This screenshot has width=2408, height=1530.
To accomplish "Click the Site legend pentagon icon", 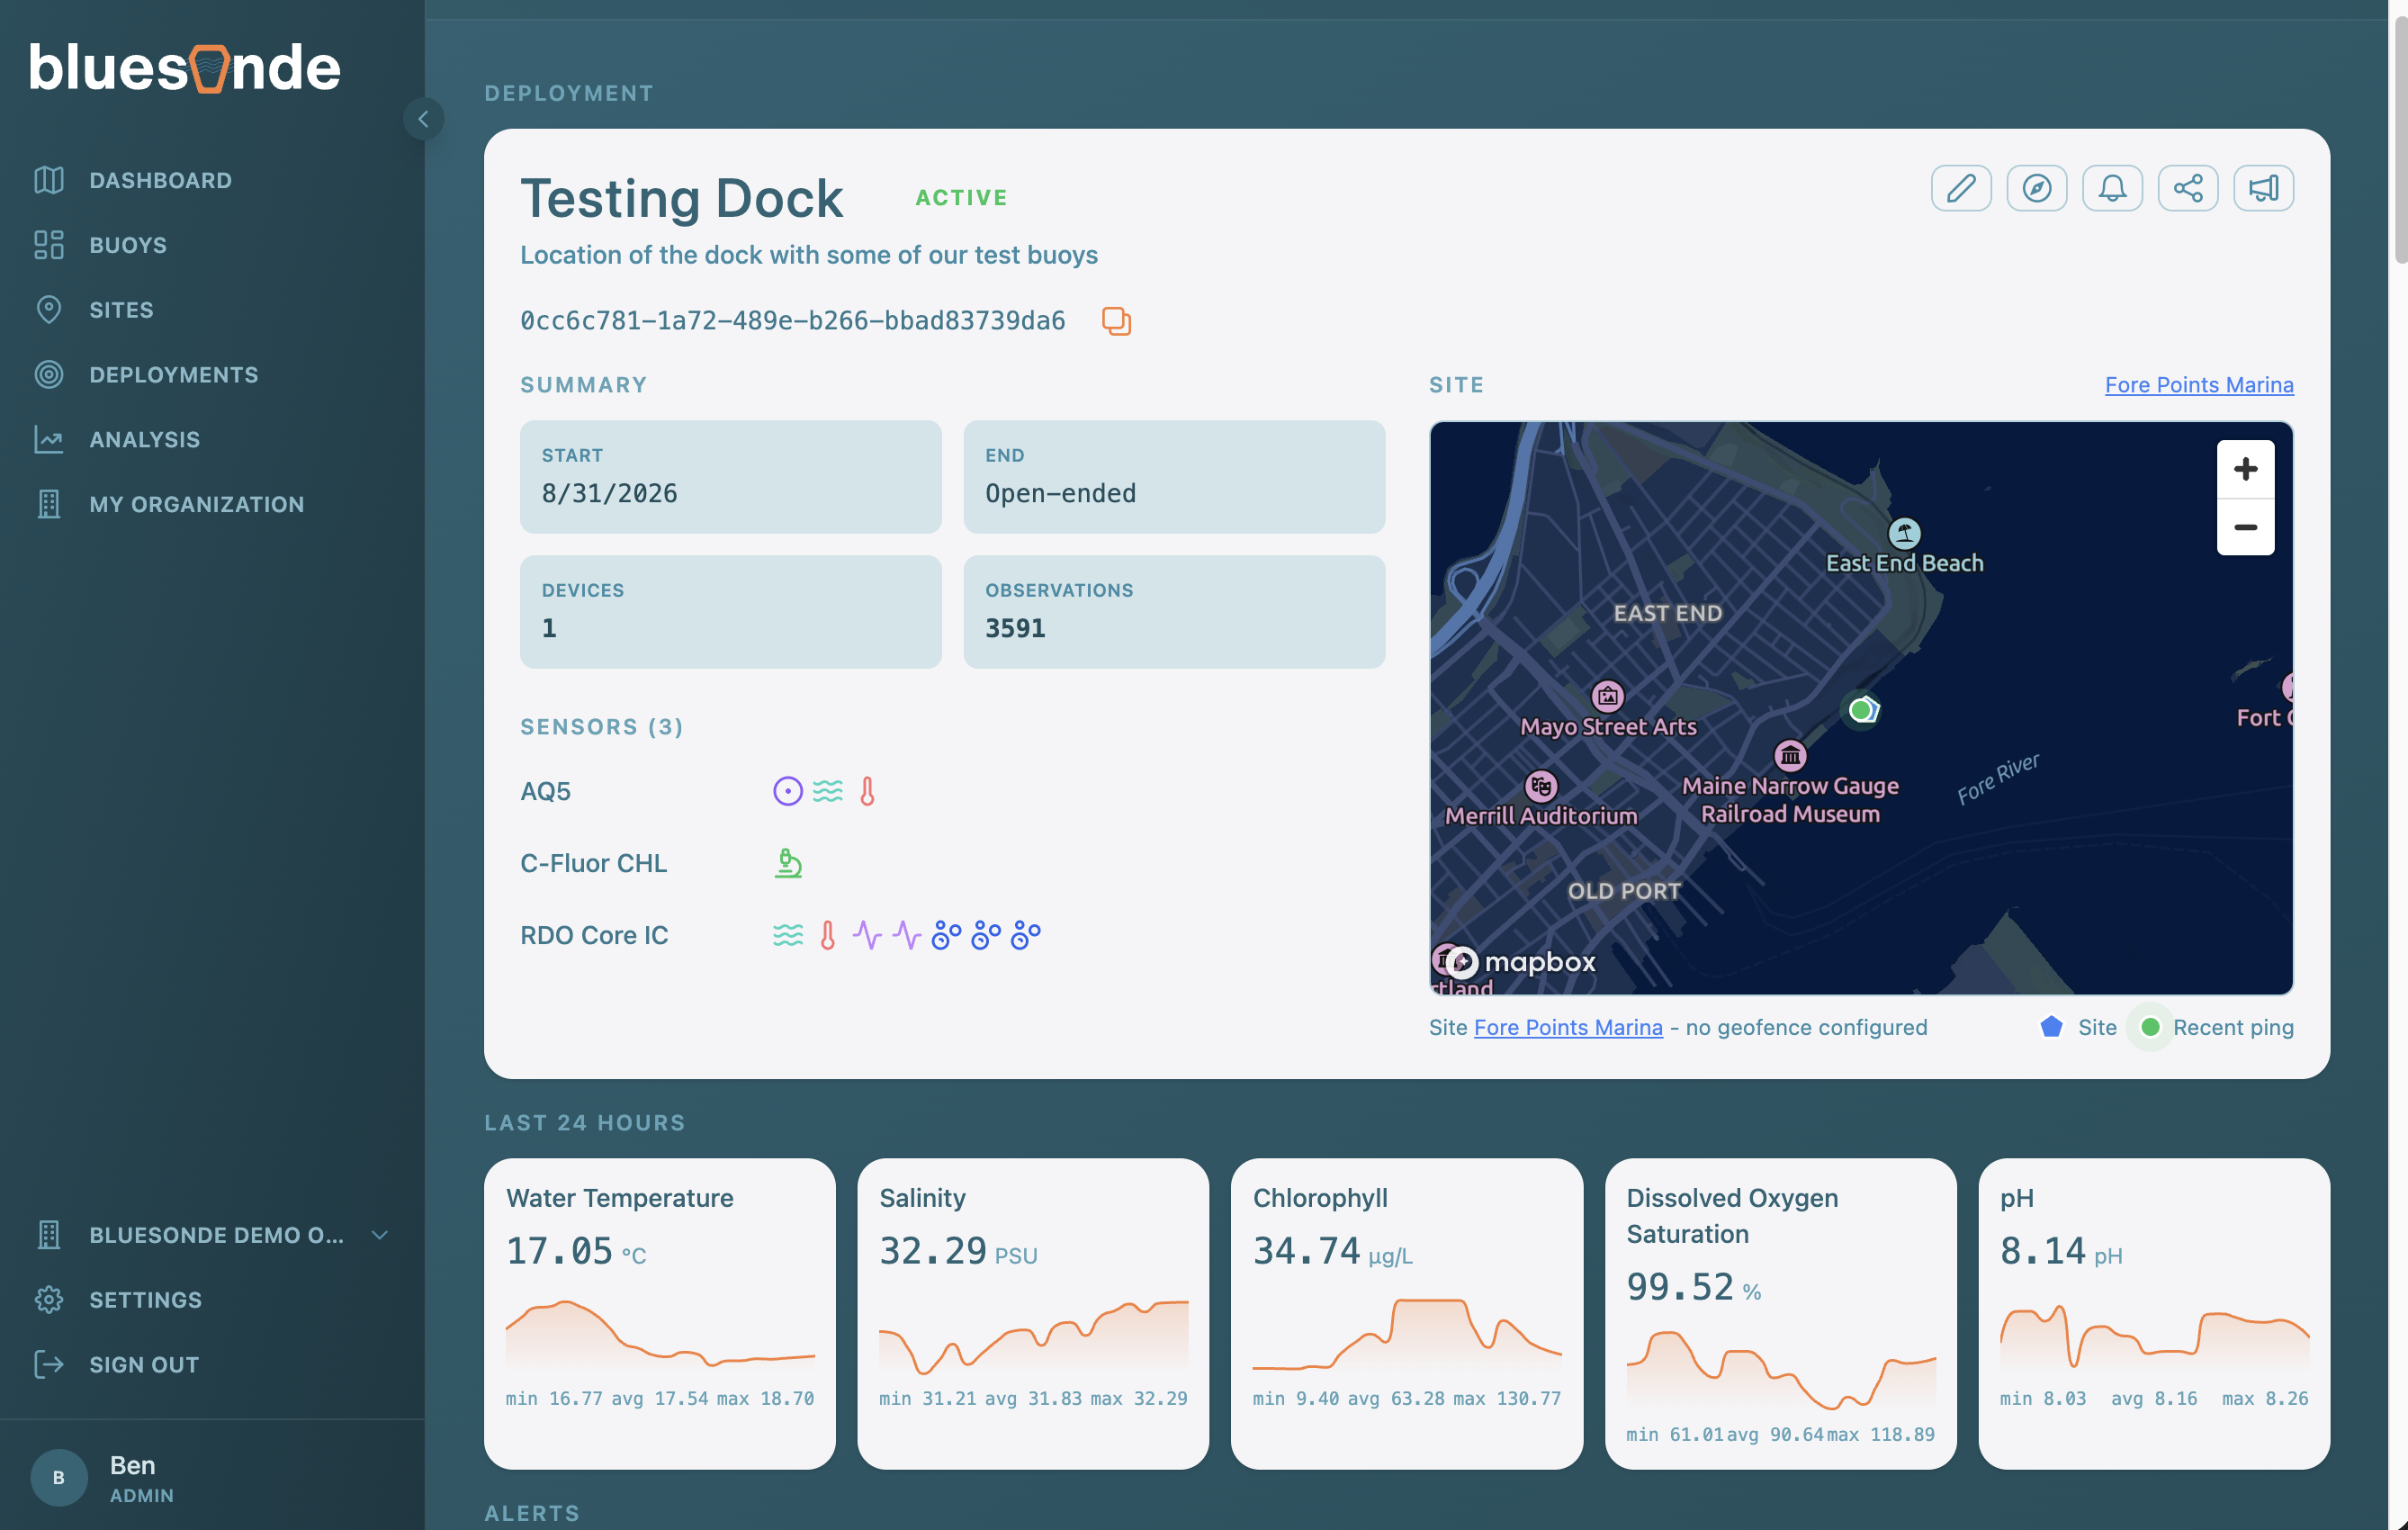I will (2051, 1027).
